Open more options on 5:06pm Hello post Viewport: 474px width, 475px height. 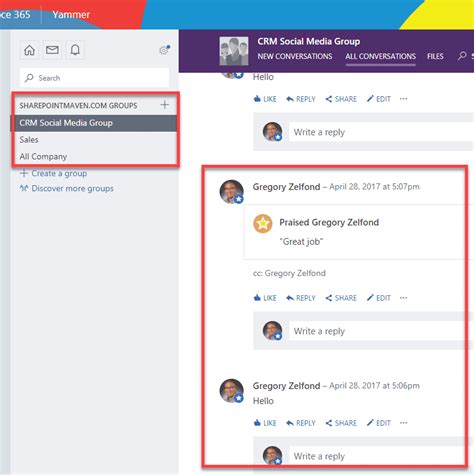pyautogui.click(x=403, y=423)
